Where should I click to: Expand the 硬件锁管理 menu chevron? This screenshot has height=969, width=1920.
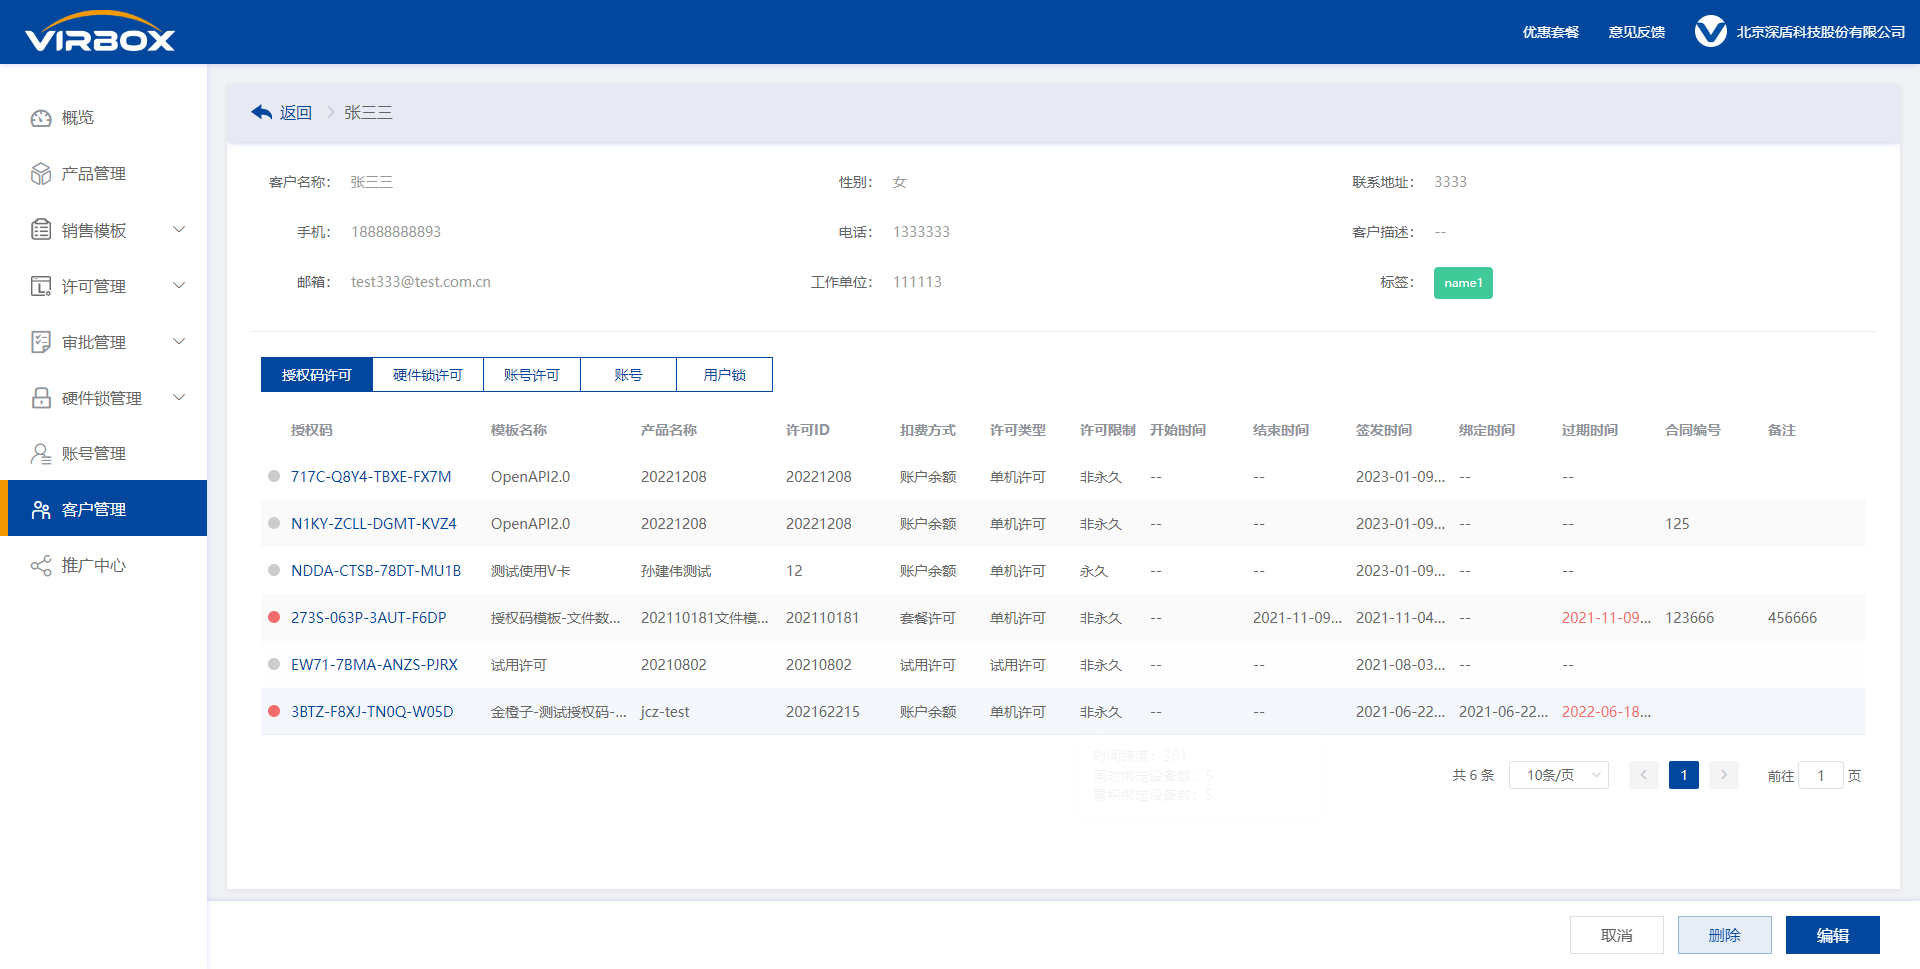[x=179, y=398]
